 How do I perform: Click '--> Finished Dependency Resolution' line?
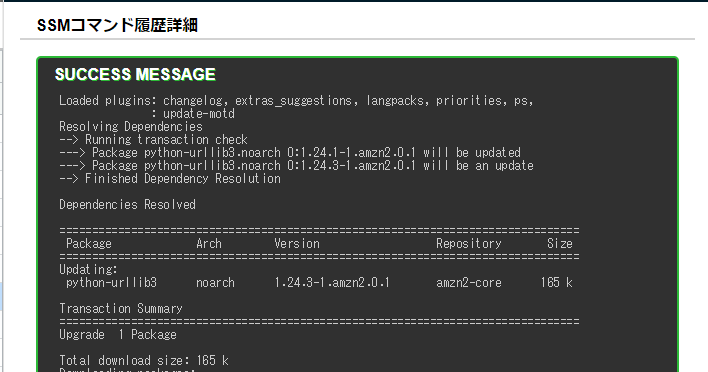point(170,179)
